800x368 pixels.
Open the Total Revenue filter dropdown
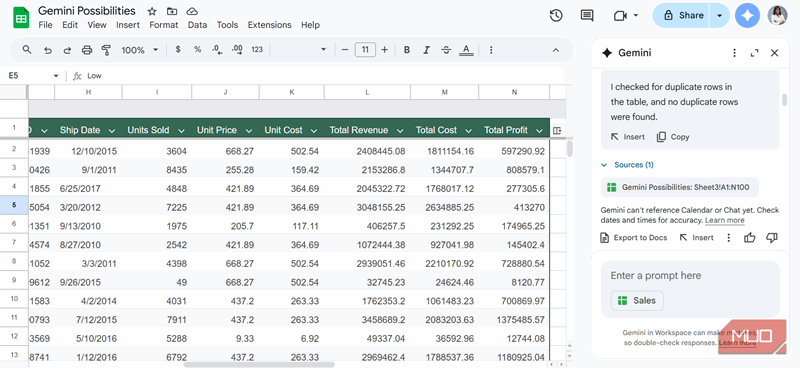pyautogui.click(x=400, y=131)
